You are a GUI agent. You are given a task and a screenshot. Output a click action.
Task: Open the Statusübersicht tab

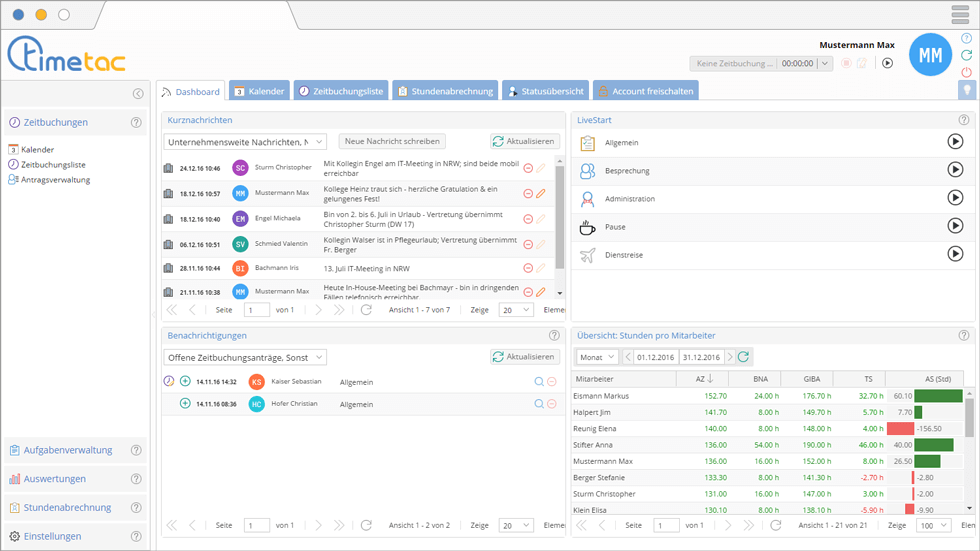(545, 91)
